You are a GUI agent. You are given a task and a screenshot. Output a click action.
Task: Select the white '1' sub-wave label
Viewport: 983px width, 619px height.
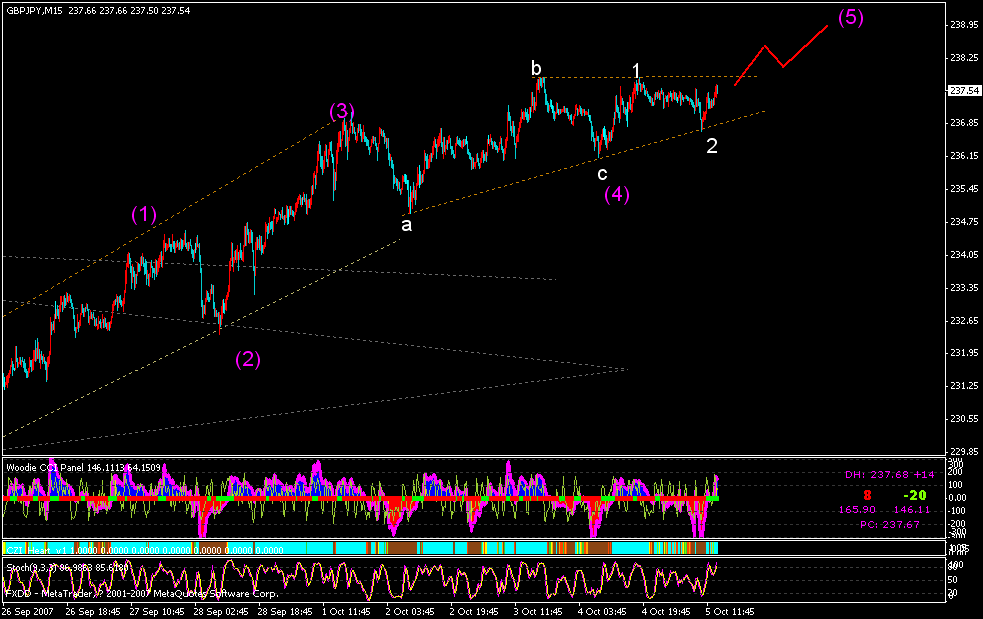(x=636, y=70)
